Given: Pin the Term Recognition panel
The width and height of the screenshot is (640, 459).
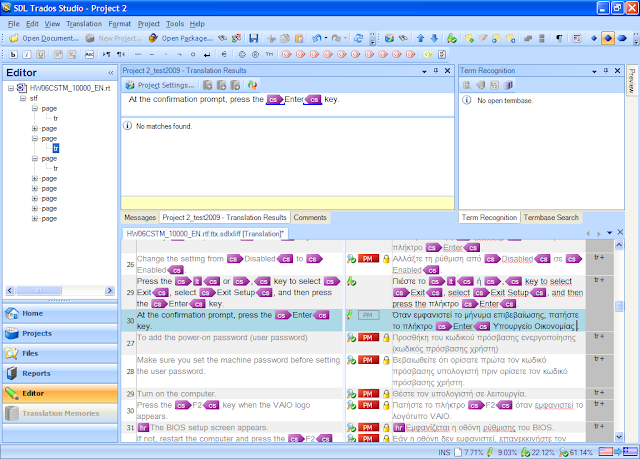Looking at the screenshot, I should (x=606, y=71).
